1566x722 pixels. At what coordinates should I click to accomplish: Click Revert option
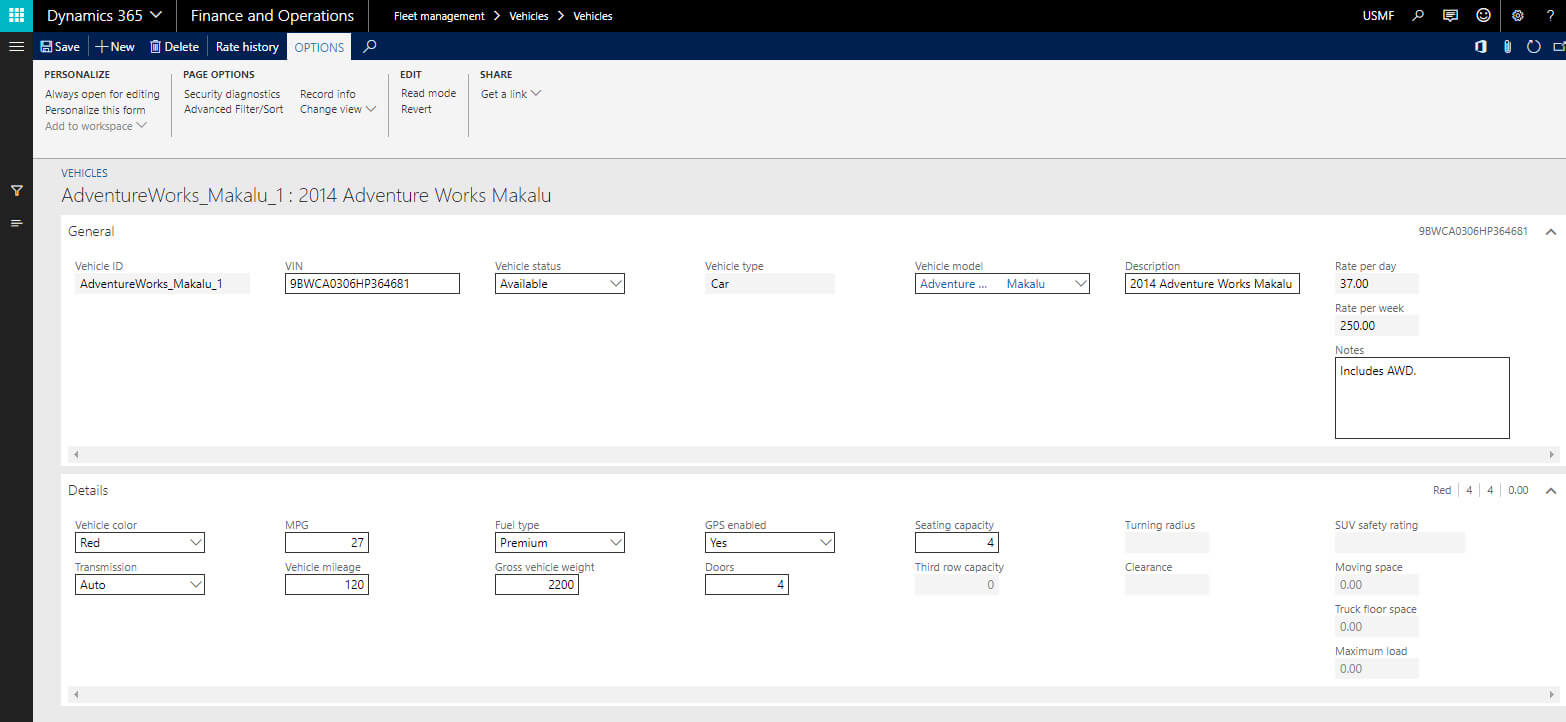416,109
